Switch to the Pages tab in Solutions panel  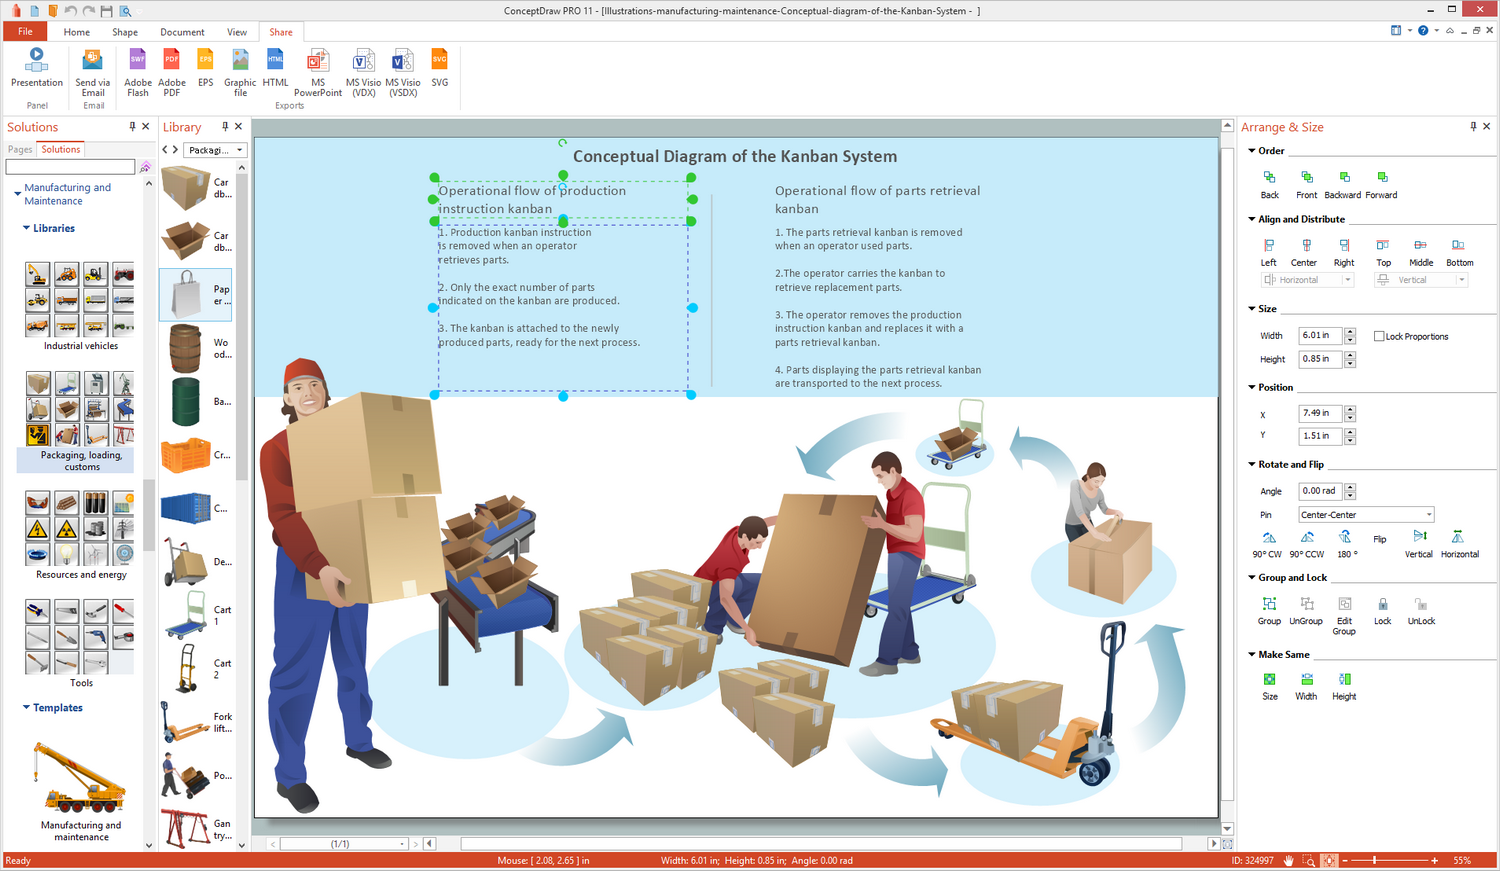pyautogui.click(x=20, y=149)
